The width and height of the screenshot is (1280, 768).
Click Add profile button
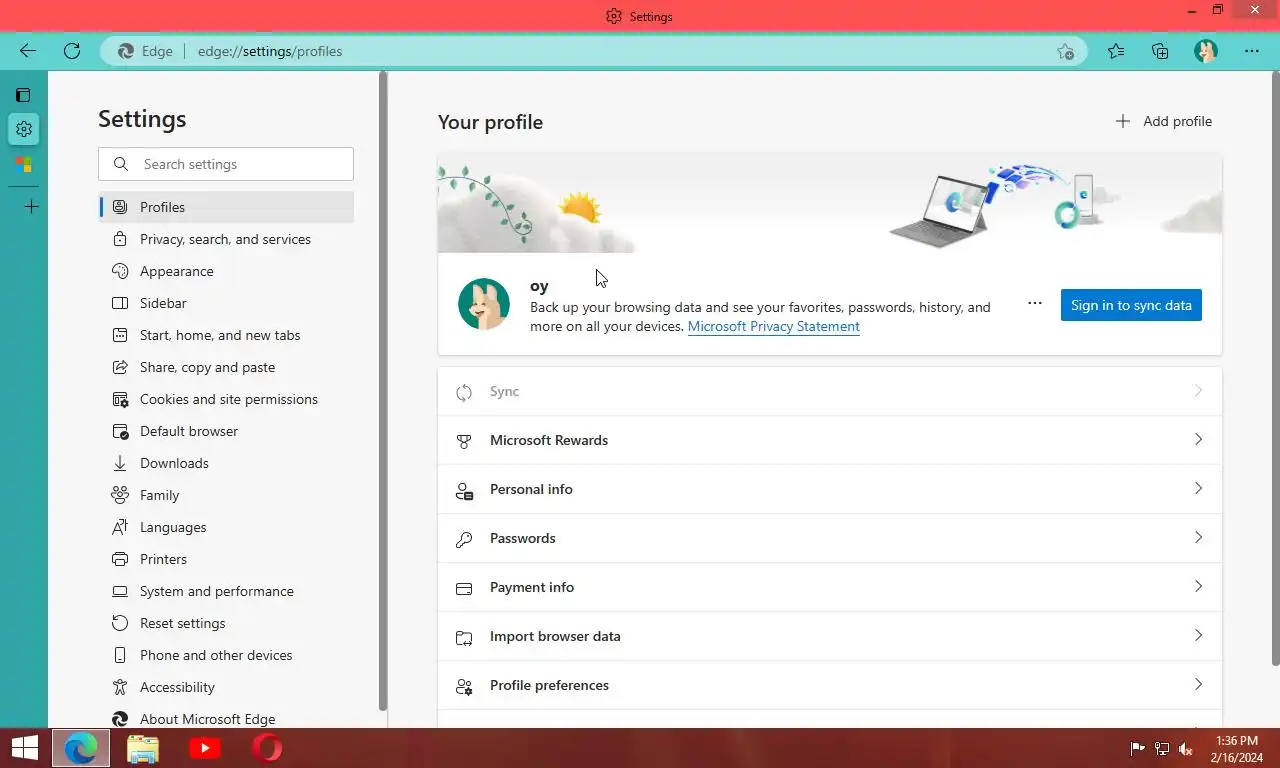[x=1163, y=121]
